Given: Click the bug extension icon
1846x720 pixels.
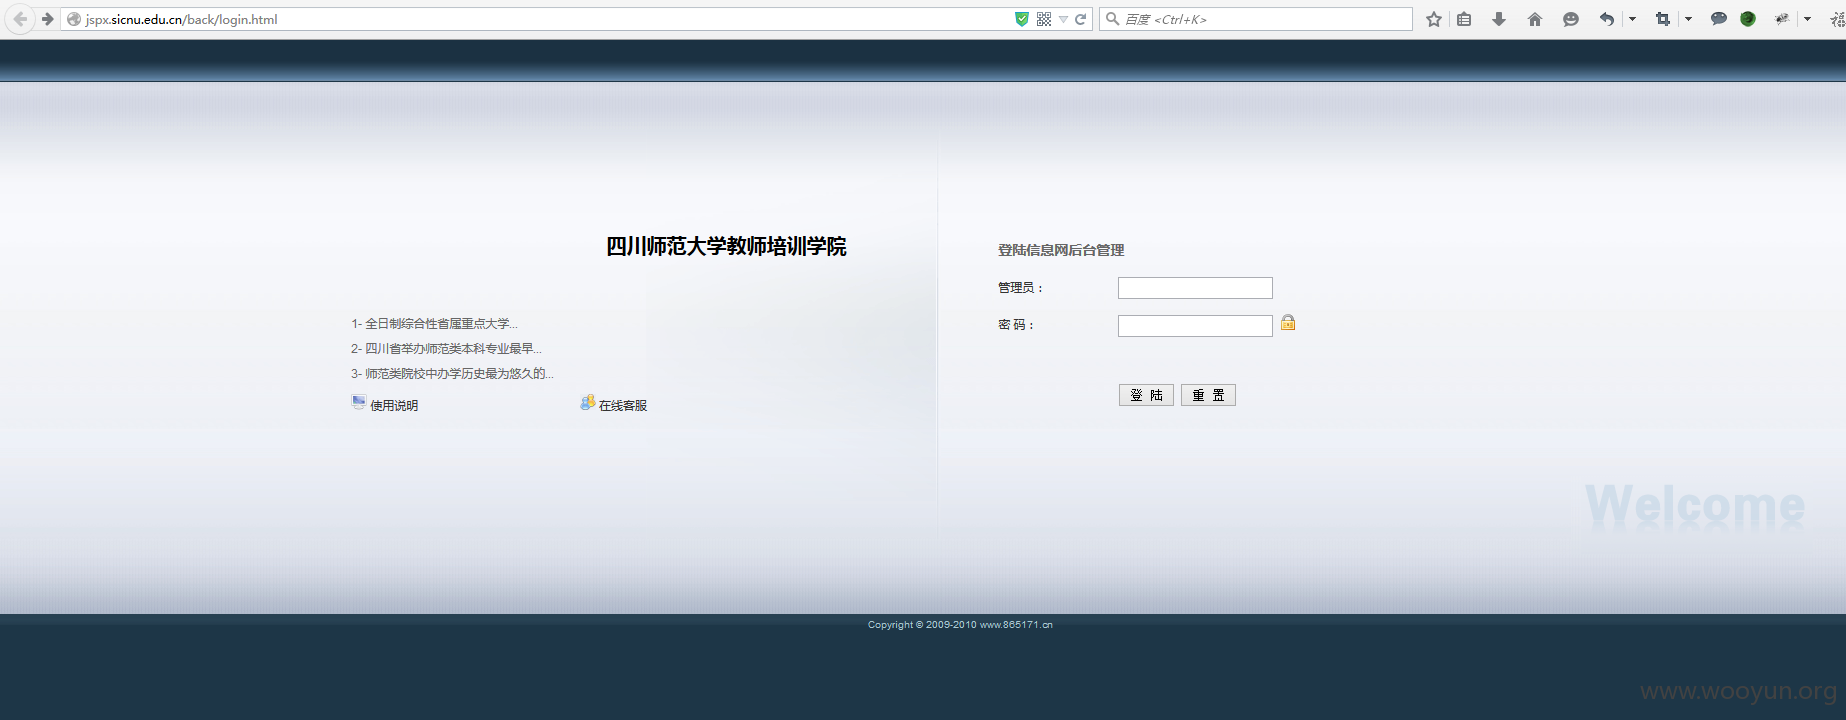Looking at the screenshot, I should (1782, 19).
